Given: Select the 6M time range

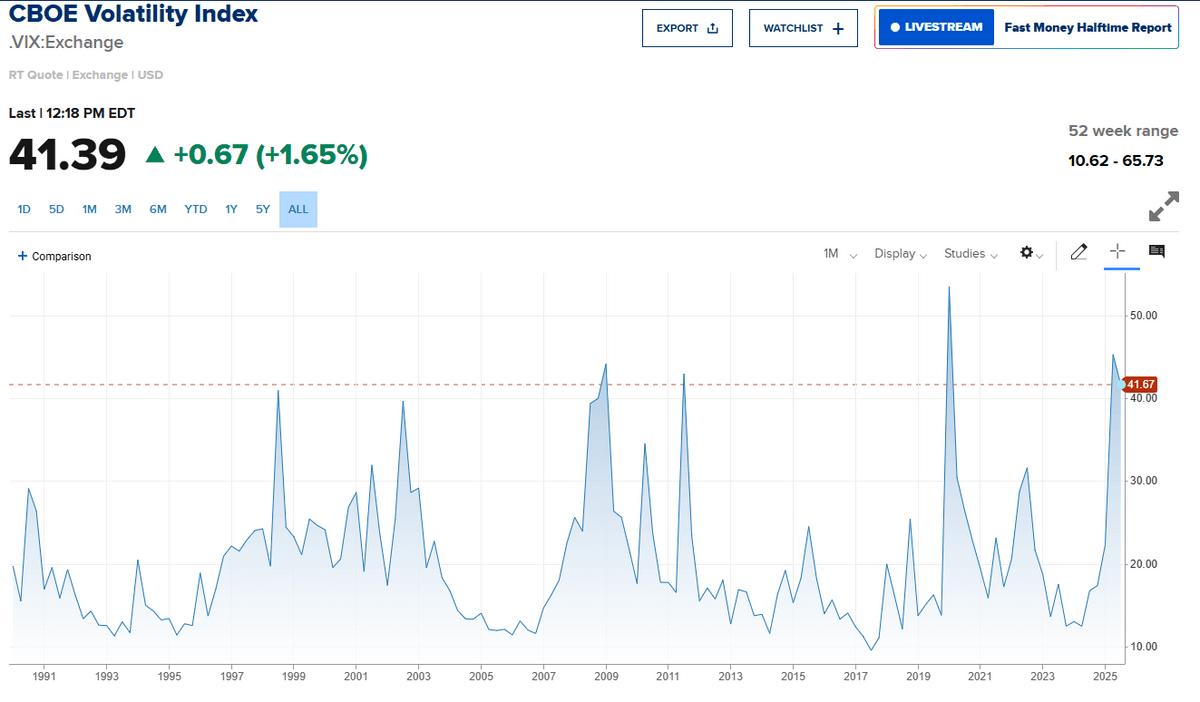Looking at the screenshot, I should pos(158,209).
